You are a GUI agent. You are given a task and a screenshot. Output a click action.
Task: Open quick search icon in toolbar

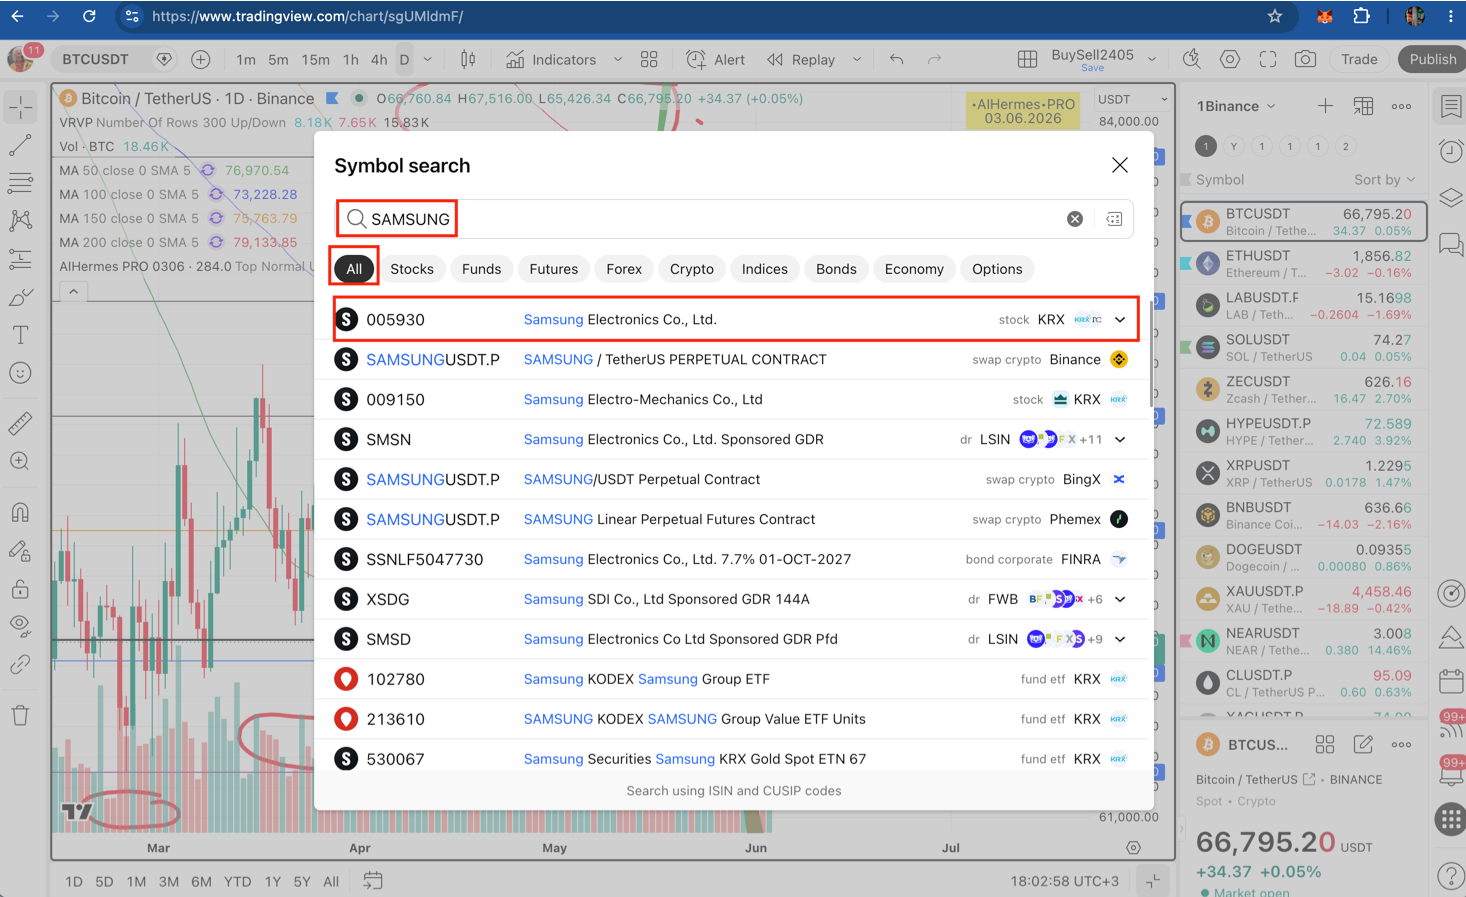coord(1191,60)
